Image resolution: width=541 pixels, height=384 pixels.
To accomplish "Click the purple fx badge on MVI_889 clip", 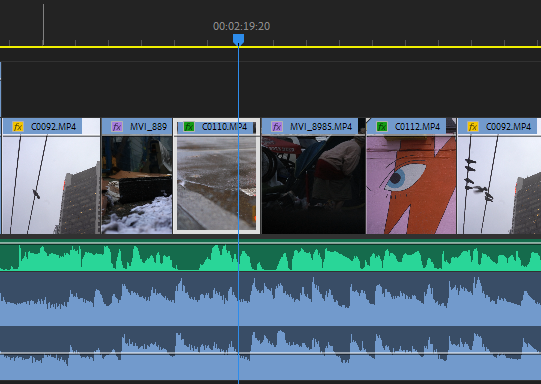I will pyautogui.click(x=117, y=127).
